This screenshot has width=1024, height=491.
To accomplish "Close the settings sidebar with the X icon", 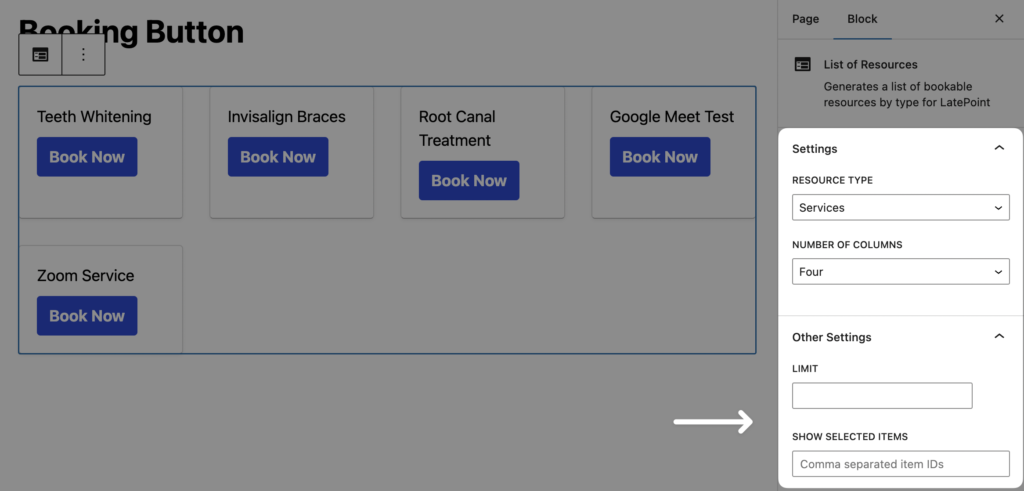I will (999, 19).
